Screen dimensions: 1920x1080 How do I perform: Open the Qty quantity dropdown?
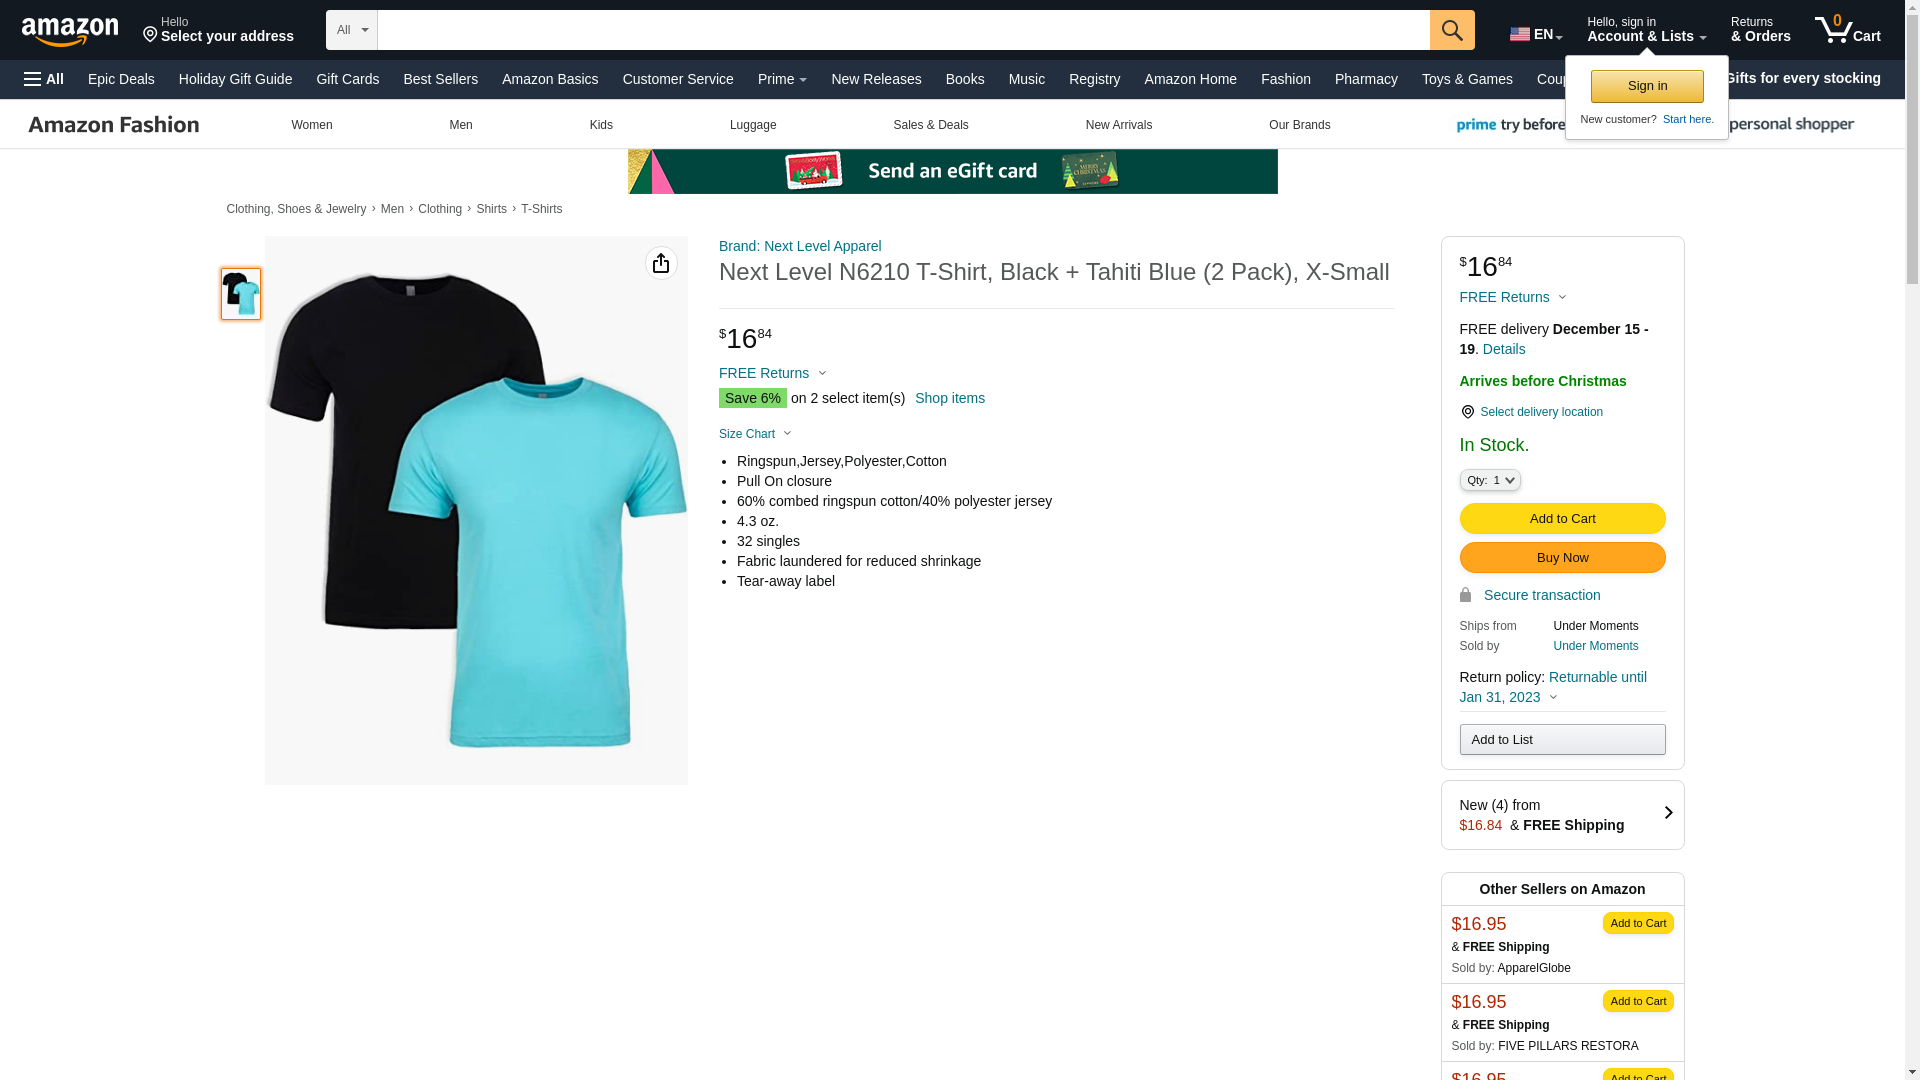[1489, 481]
